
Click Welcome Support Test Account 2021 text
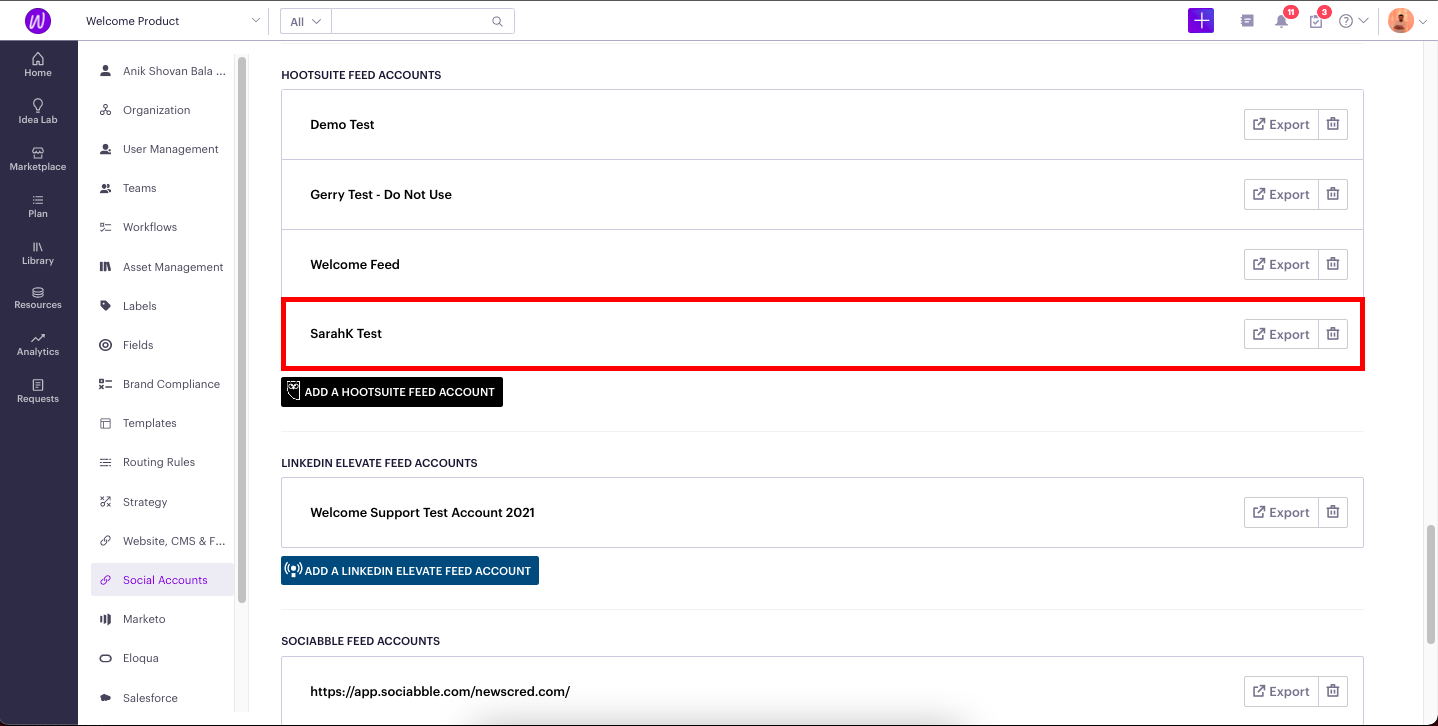[x=422, y=513]
